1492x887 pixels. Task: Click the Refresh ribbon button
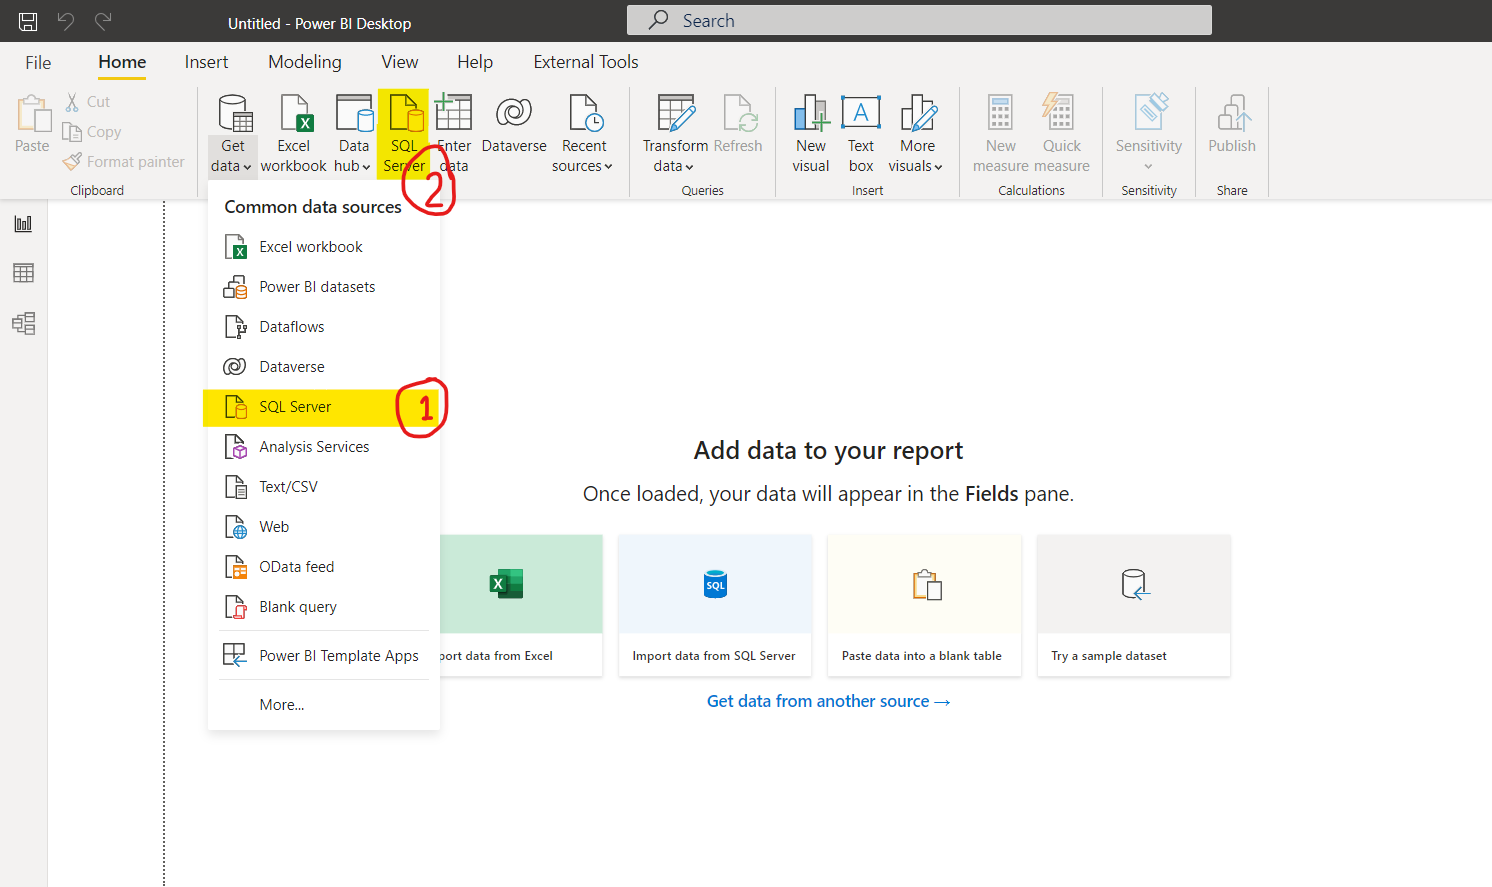(738, 125)
